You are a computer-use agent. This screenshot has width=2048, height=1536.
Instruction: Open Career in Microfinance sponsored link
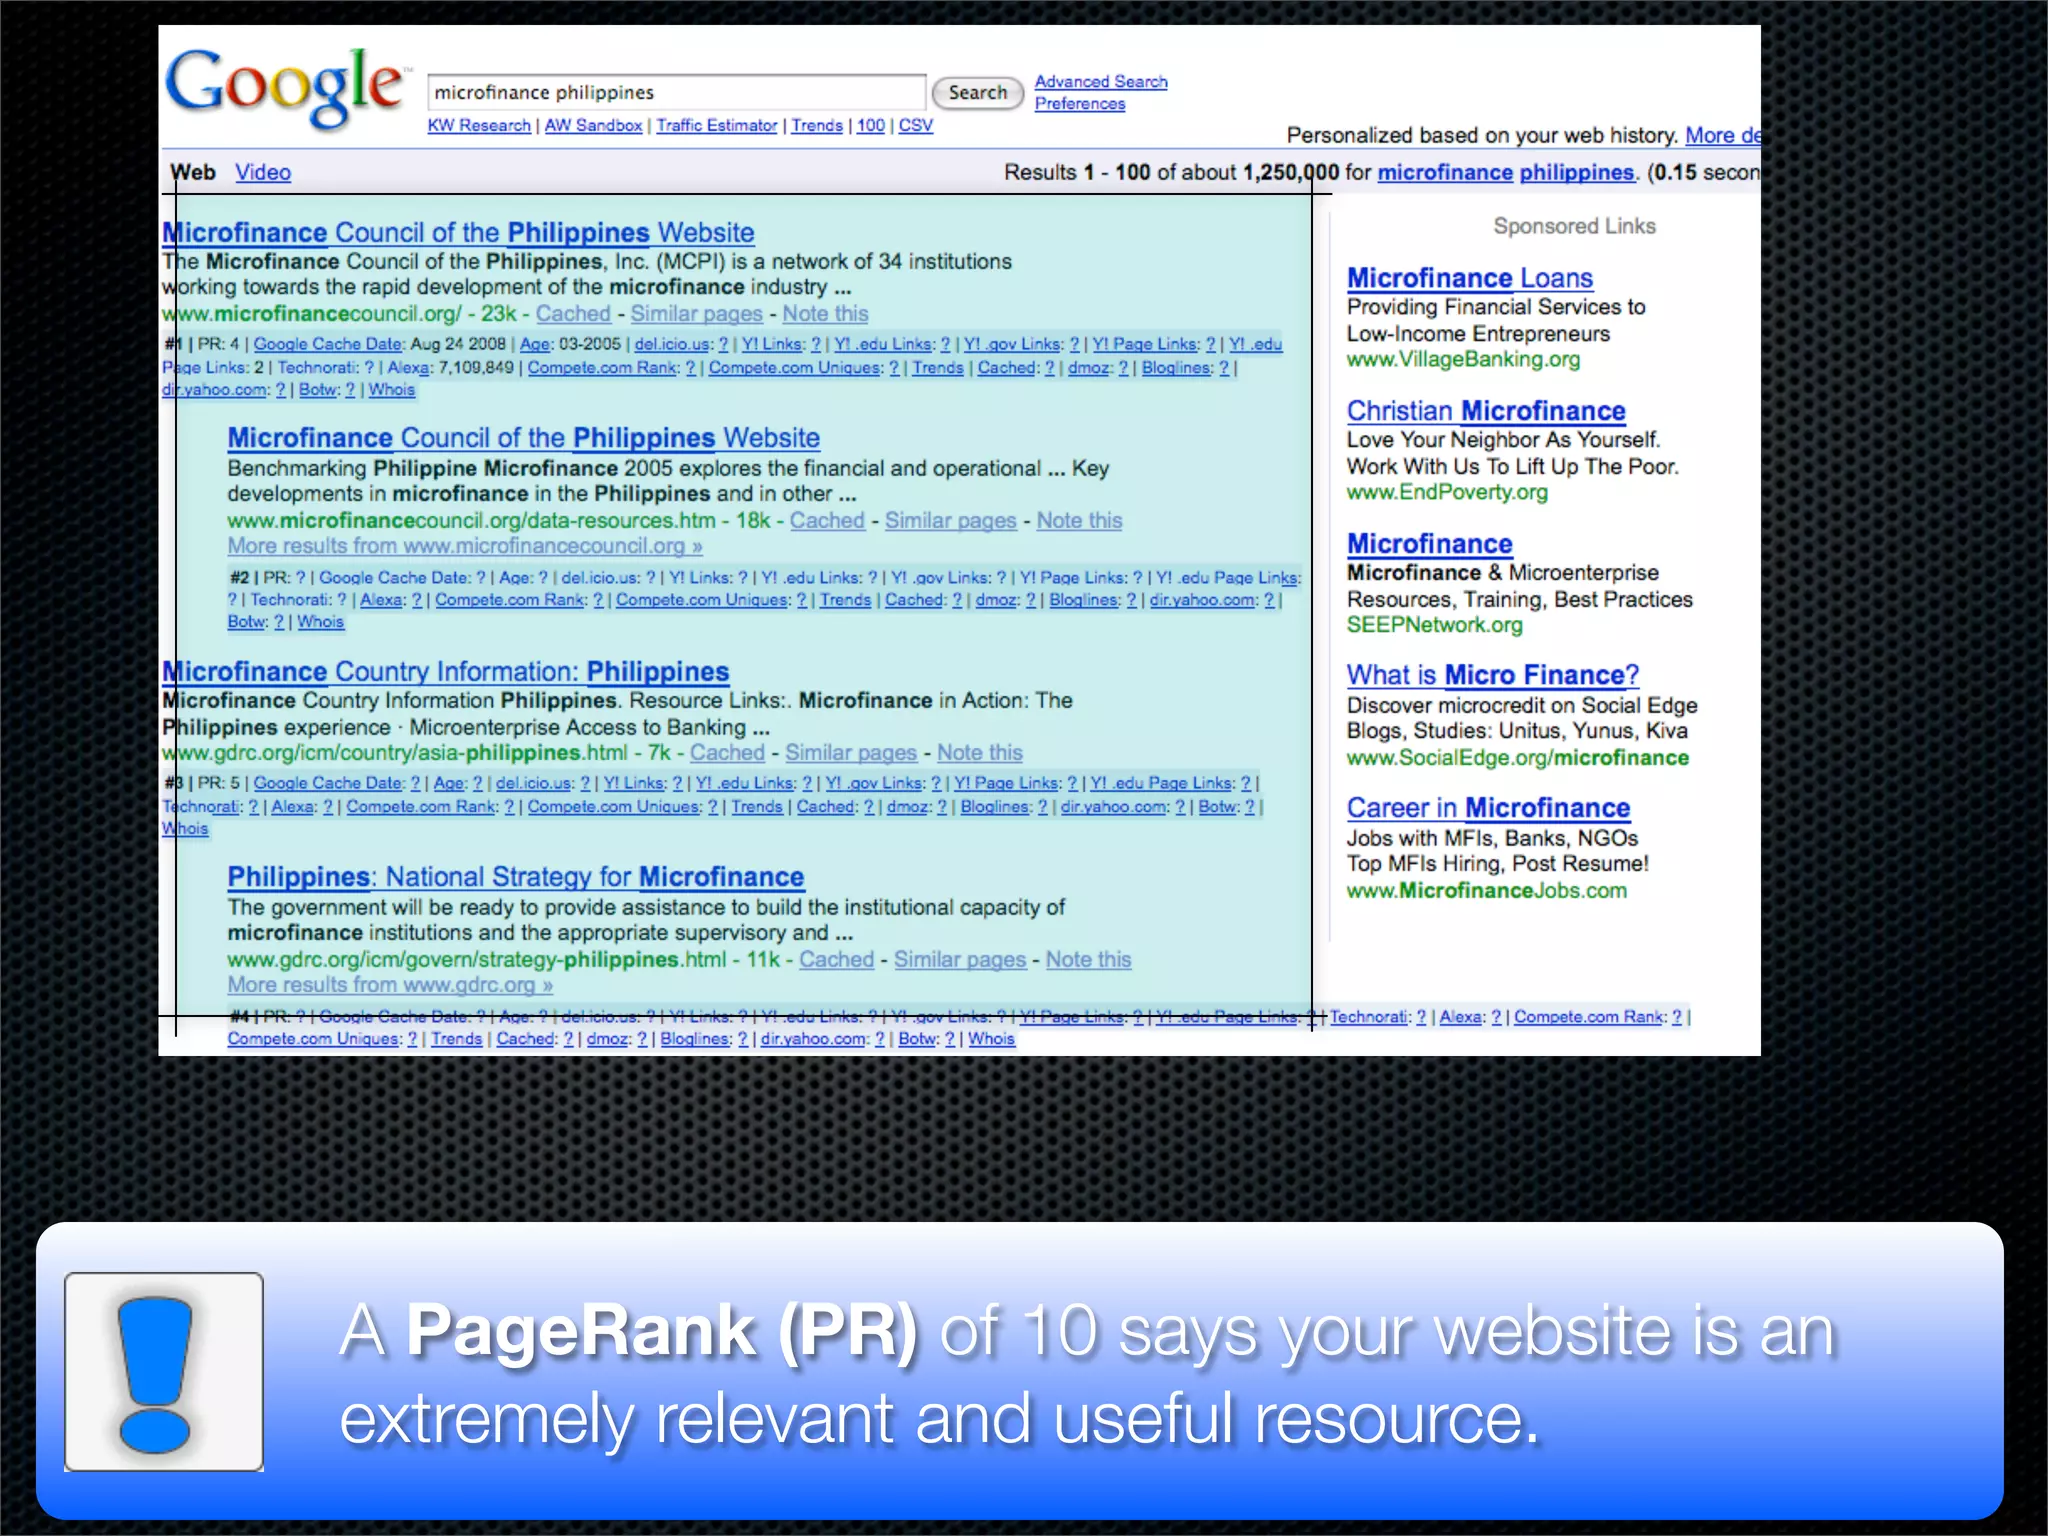(x=1488, y=808)
